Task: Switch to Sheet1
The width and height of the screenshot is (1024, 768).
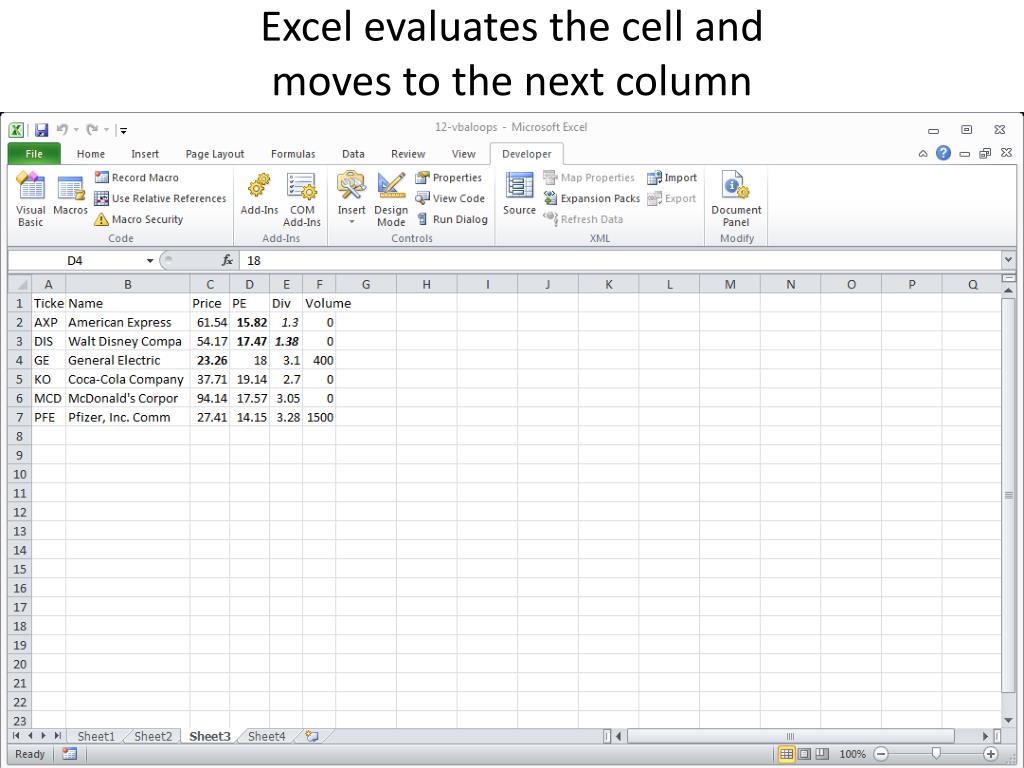Action: click(x=96, y=736)
